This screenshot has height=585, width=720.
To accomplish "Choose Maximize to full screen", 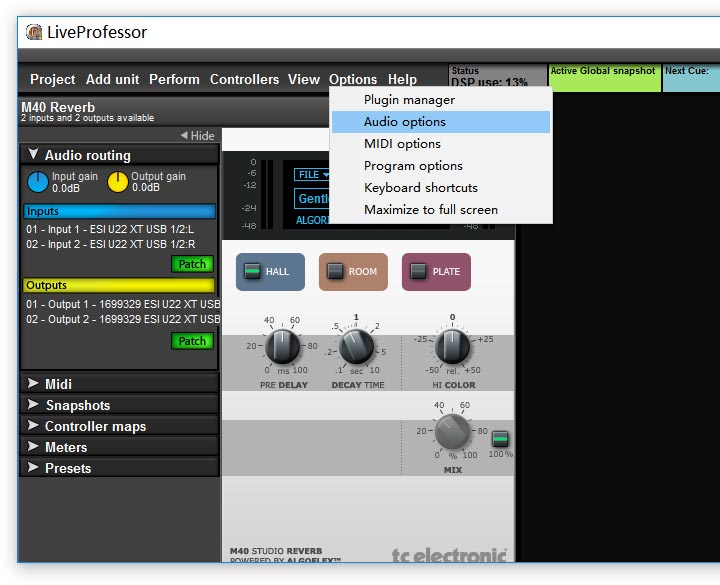I will 441,210.
